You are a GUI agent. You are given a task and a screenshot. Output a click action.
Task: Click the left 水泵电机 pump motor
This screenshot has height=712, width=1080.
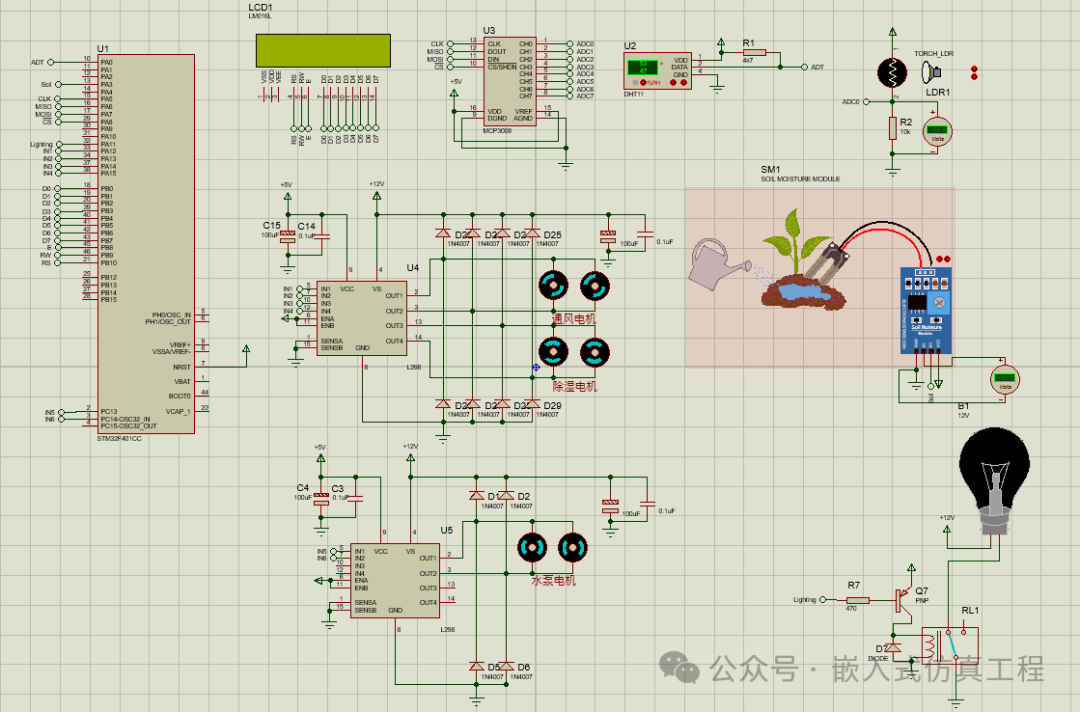click(x=531, y=547)
